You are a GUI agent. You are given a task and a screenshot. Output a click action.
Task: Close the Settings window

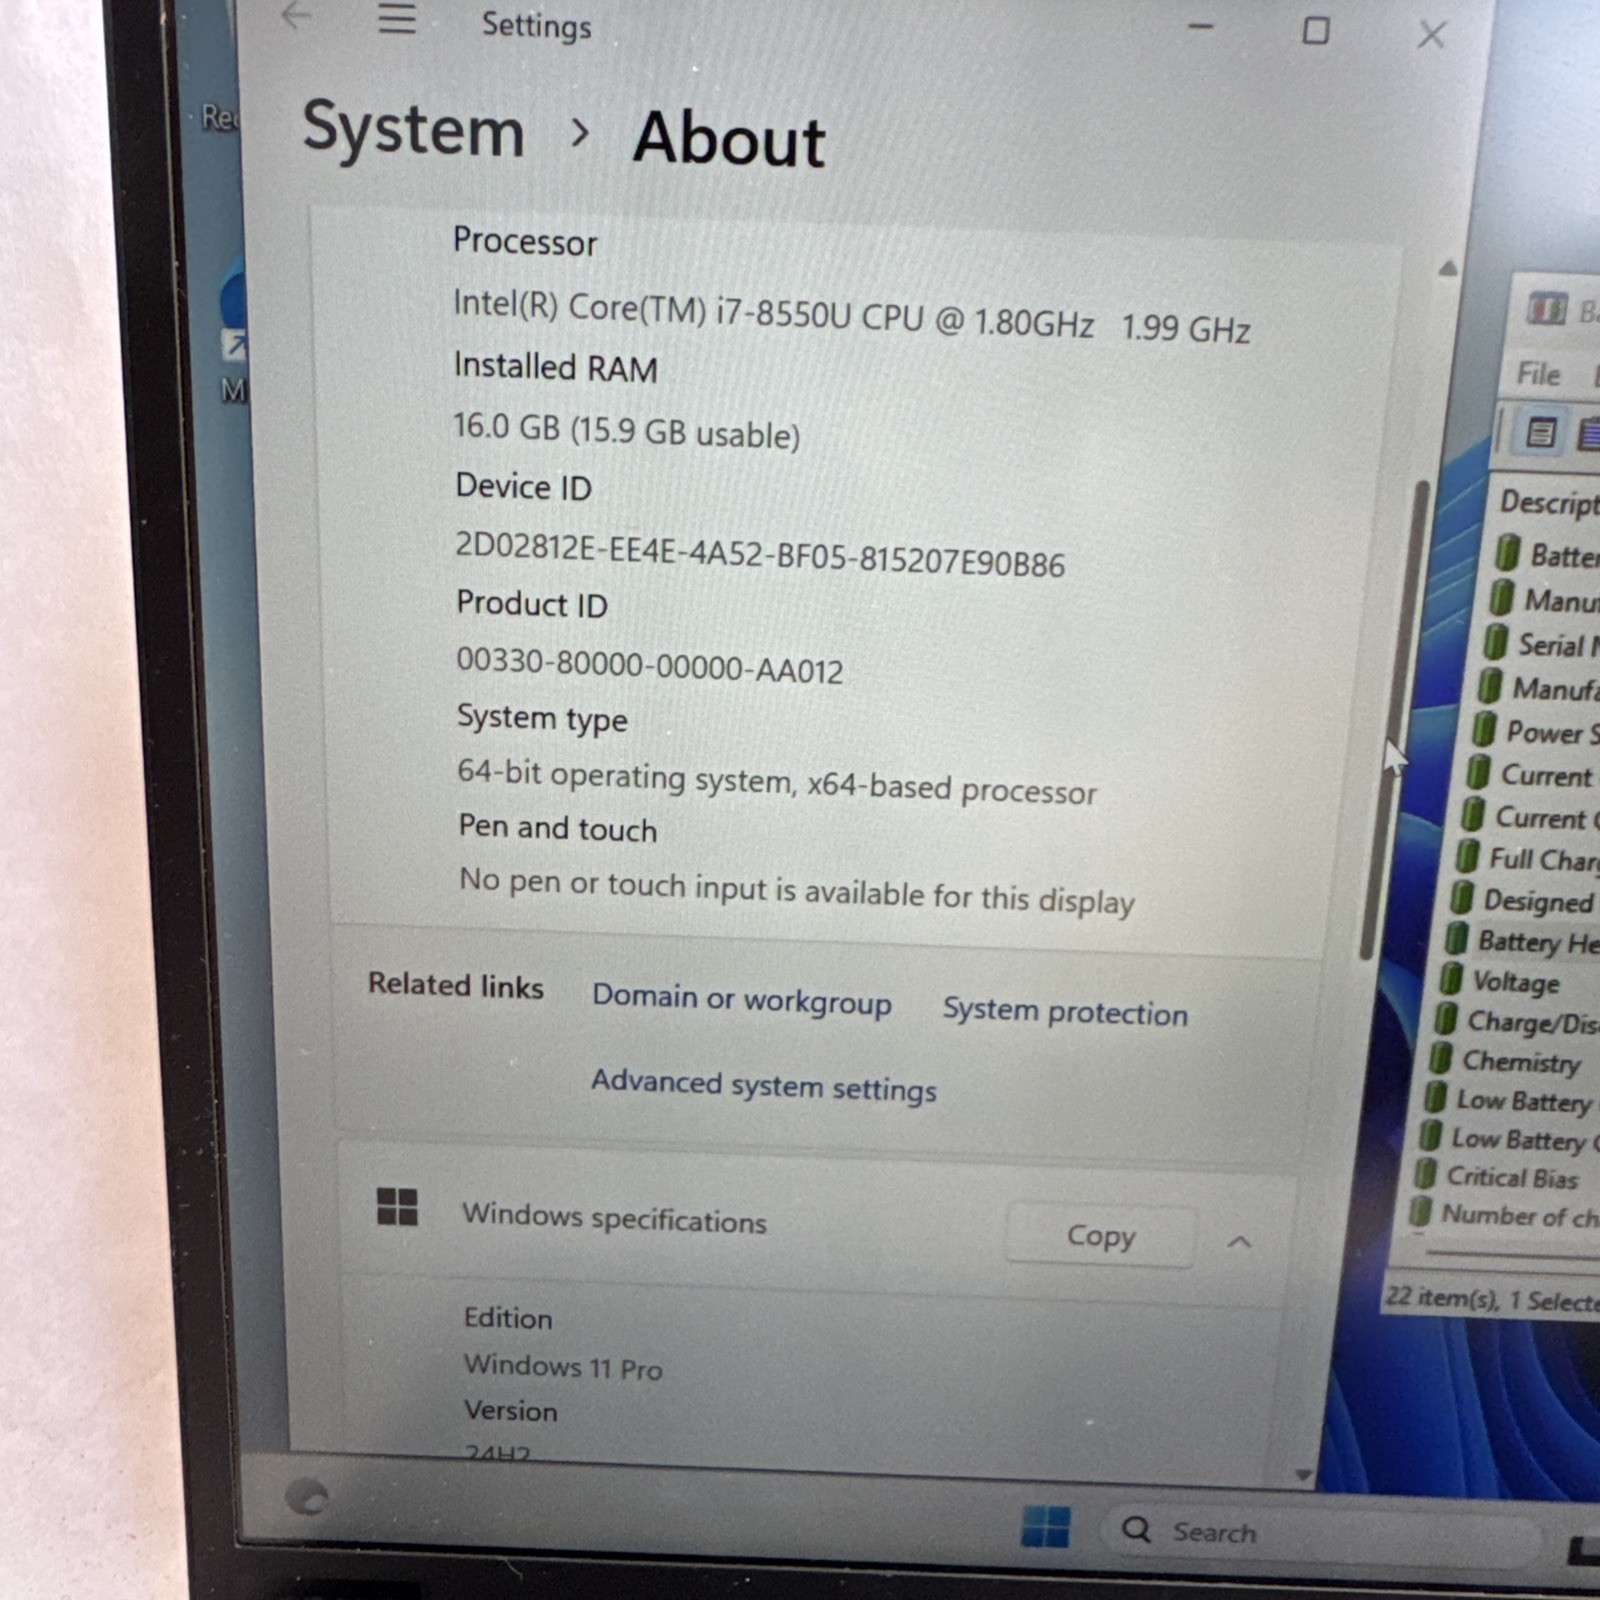tap(1432, 35)
